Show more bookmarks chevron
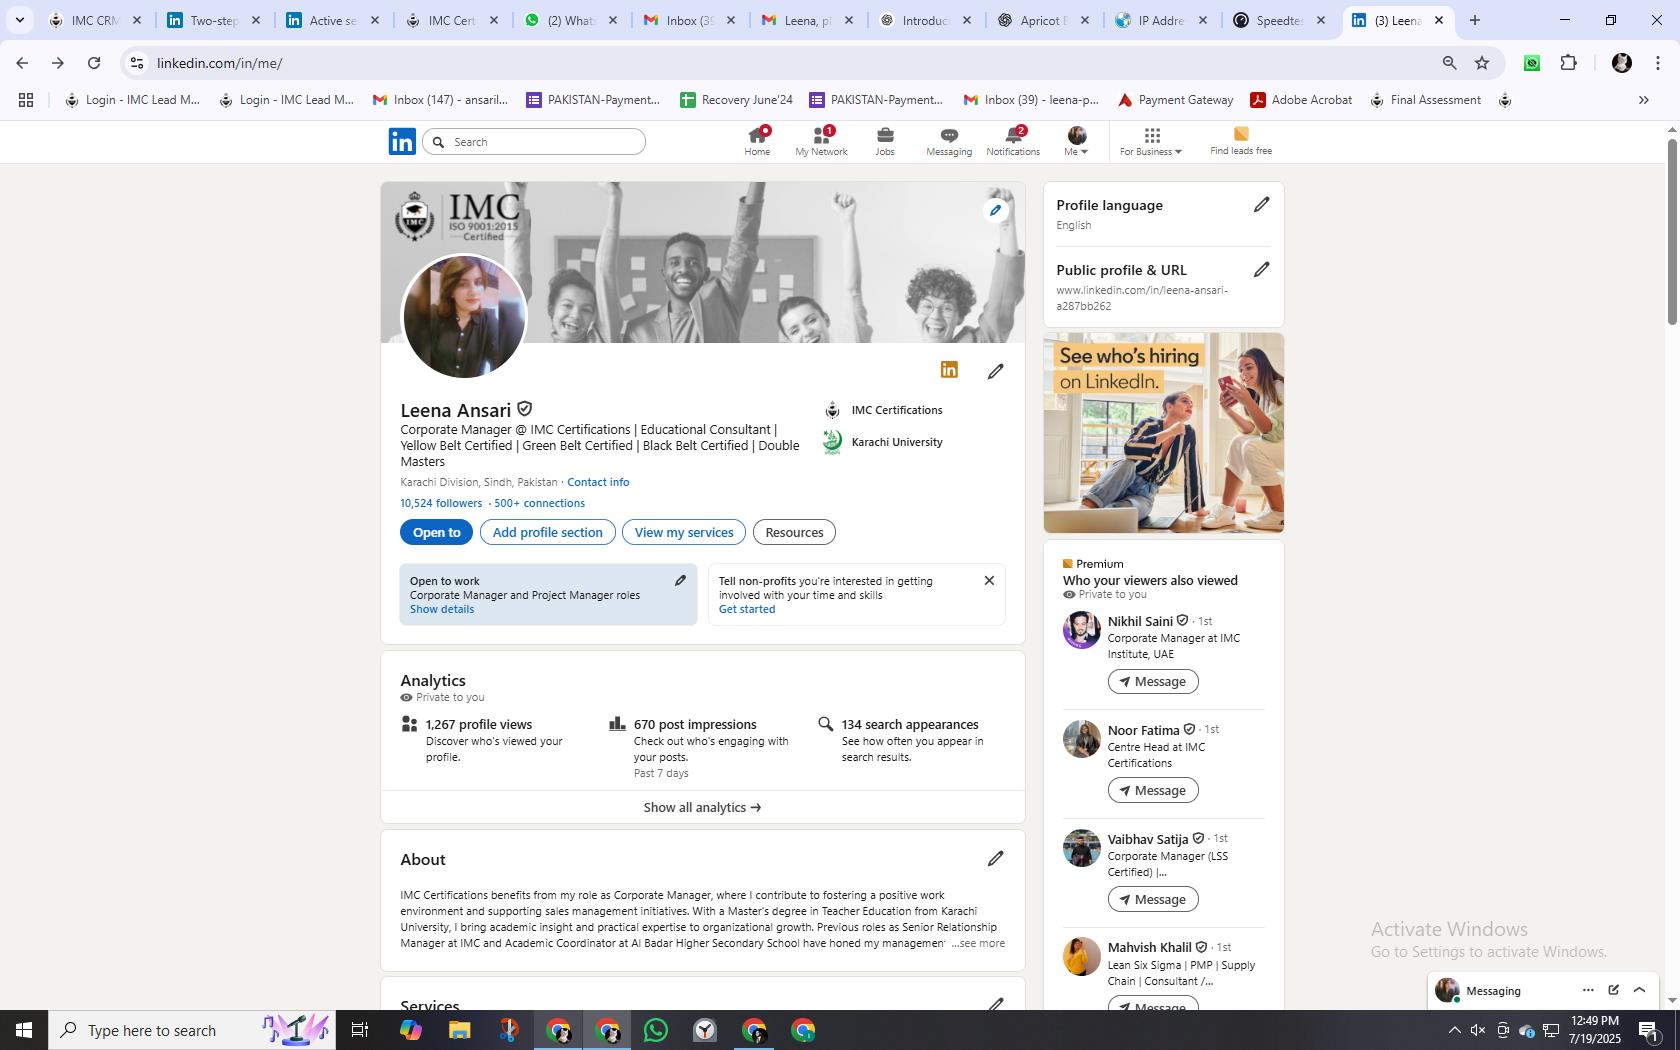 pyautogui.click(x=1643, y=100)
